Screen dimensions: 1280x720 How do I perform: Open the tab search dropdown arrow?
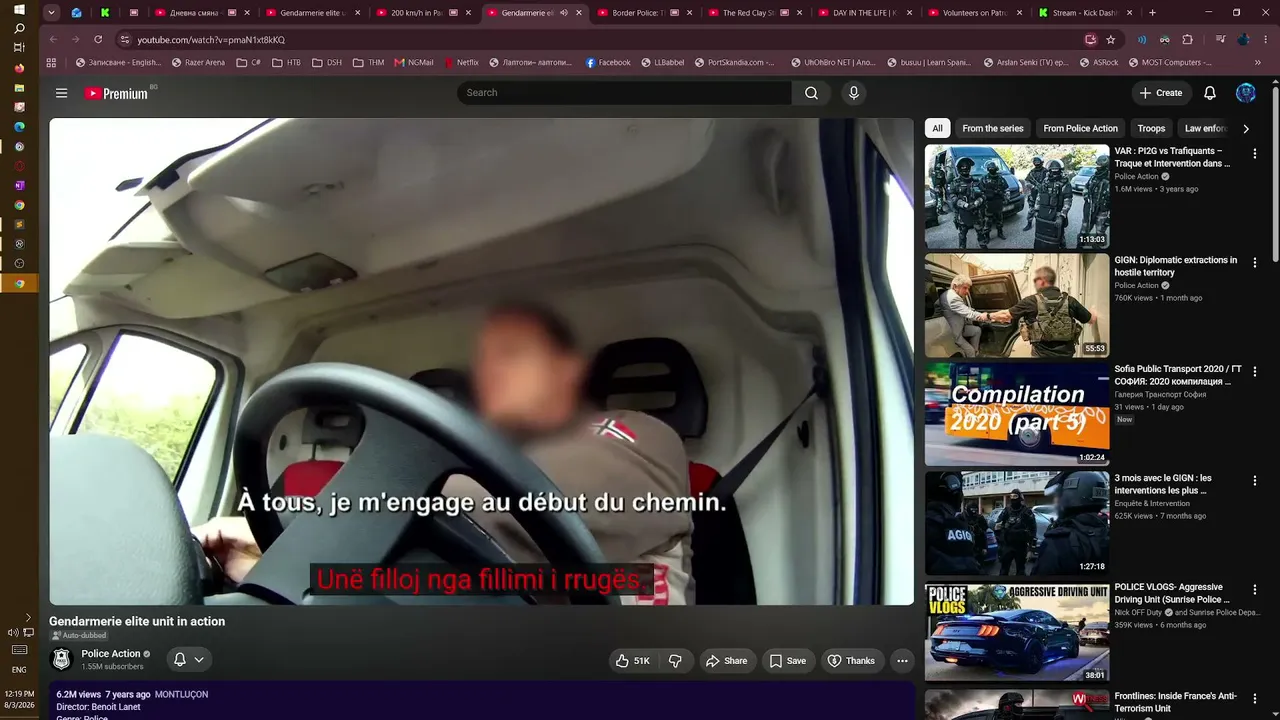51,13
